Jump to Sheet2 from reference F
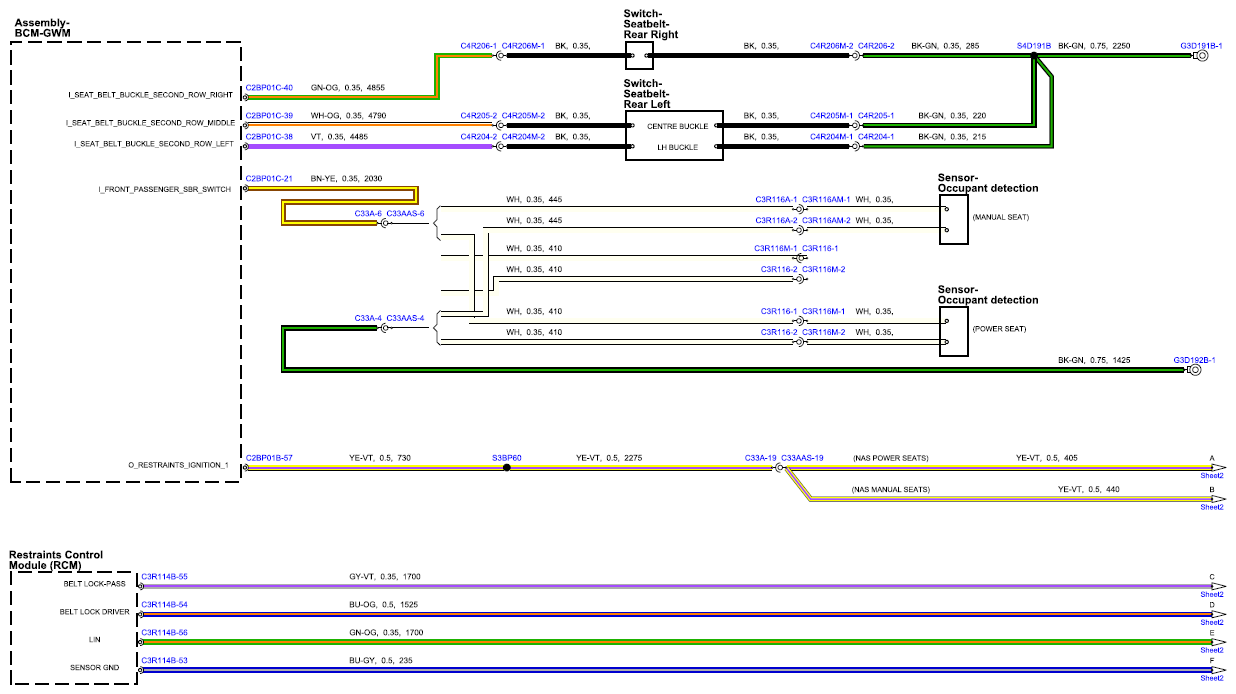1236x694 pixels. [x=1212, y=678]
